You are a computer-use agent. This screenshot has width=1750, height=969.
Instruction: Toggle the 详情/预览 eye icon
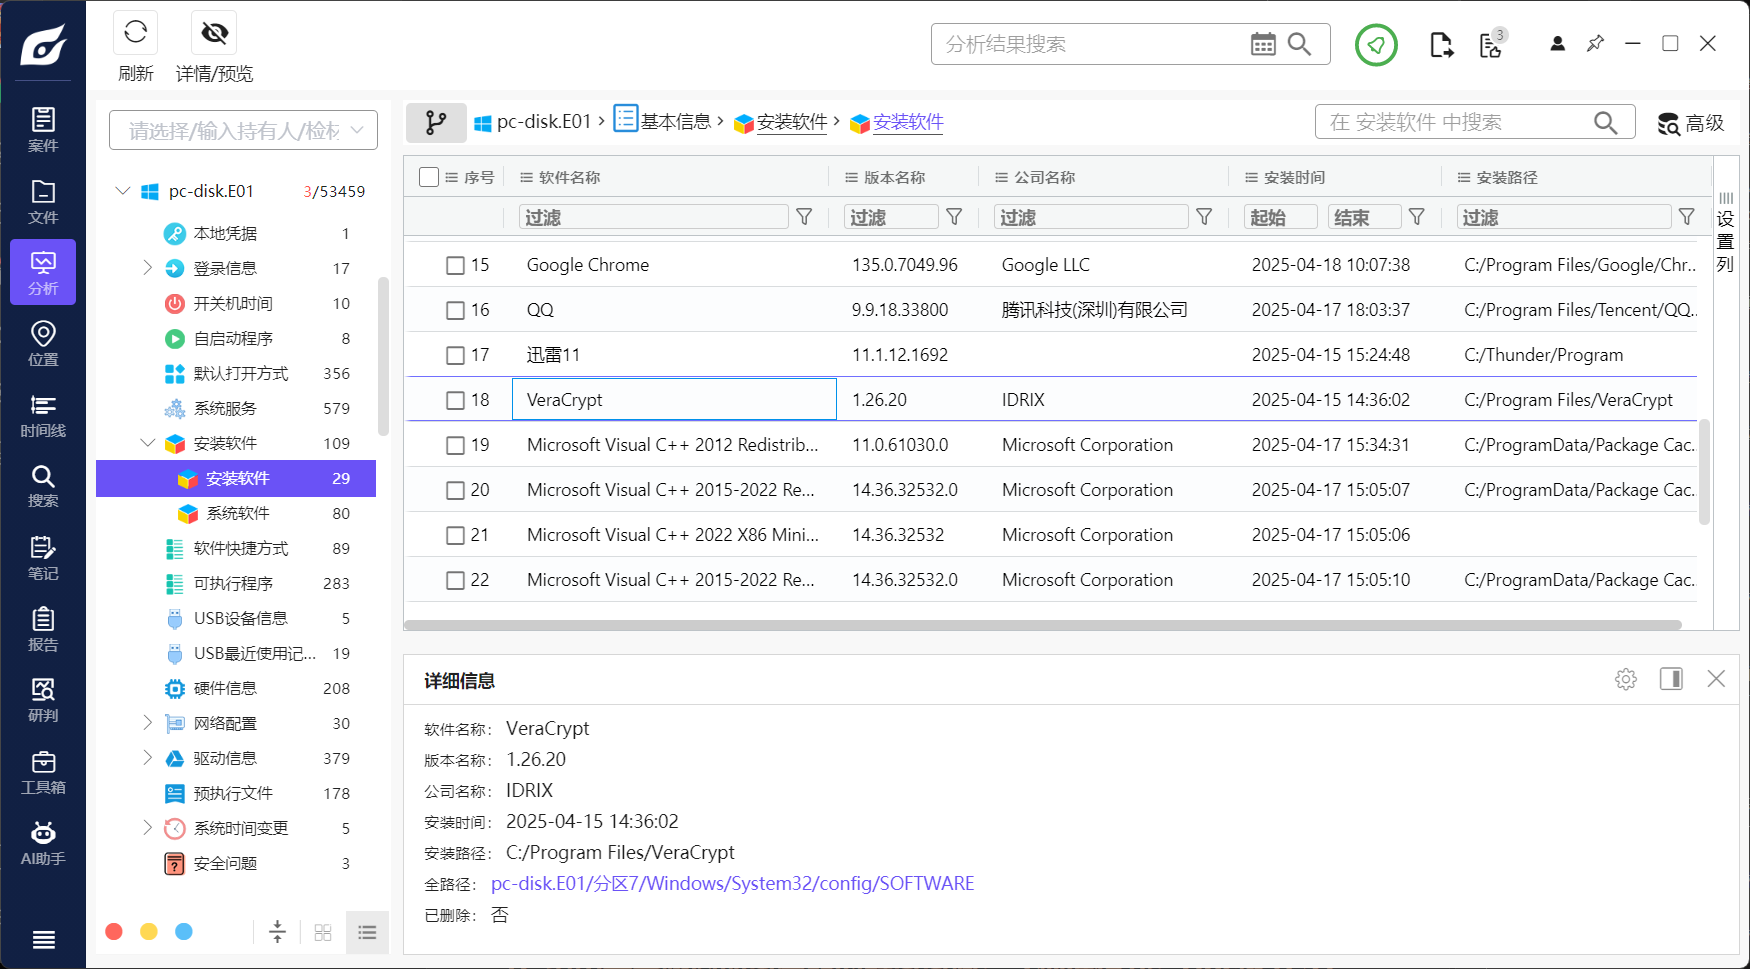(214, 32)
